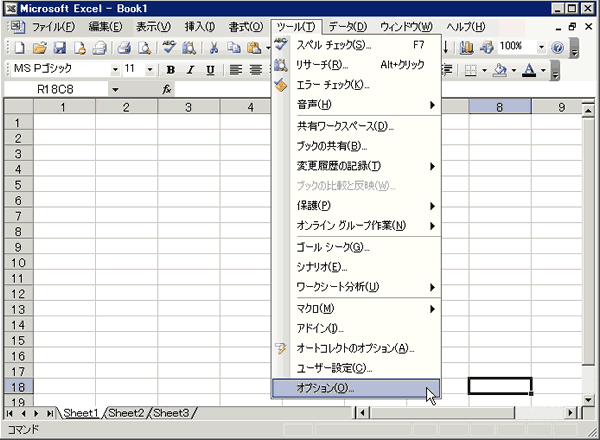Open the 挿入(I) menu
Viewport: 600px width, 440px height.
pyautogui.click(x=200, y=27)
